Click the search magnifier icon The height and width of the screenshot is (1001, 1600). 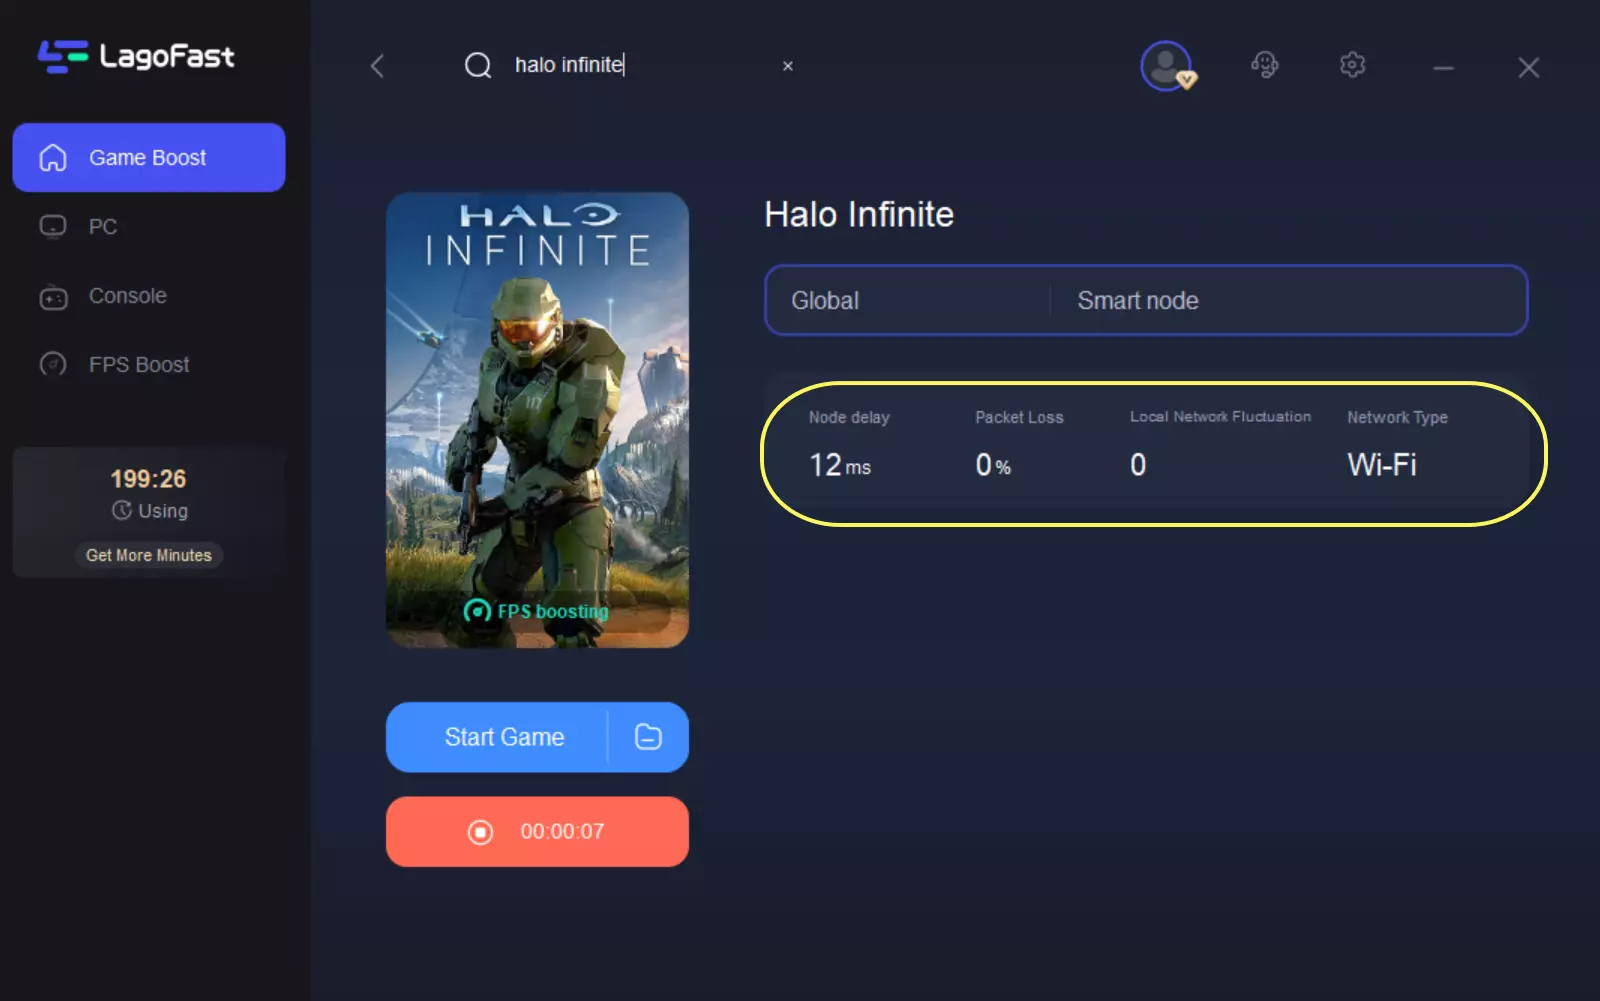tap(478, 66)
